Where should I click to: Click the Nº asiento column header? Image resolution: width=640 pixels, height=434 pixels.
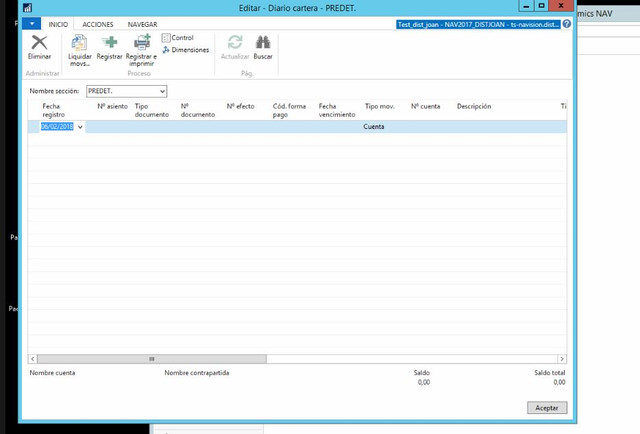click(x=113, y=107)
